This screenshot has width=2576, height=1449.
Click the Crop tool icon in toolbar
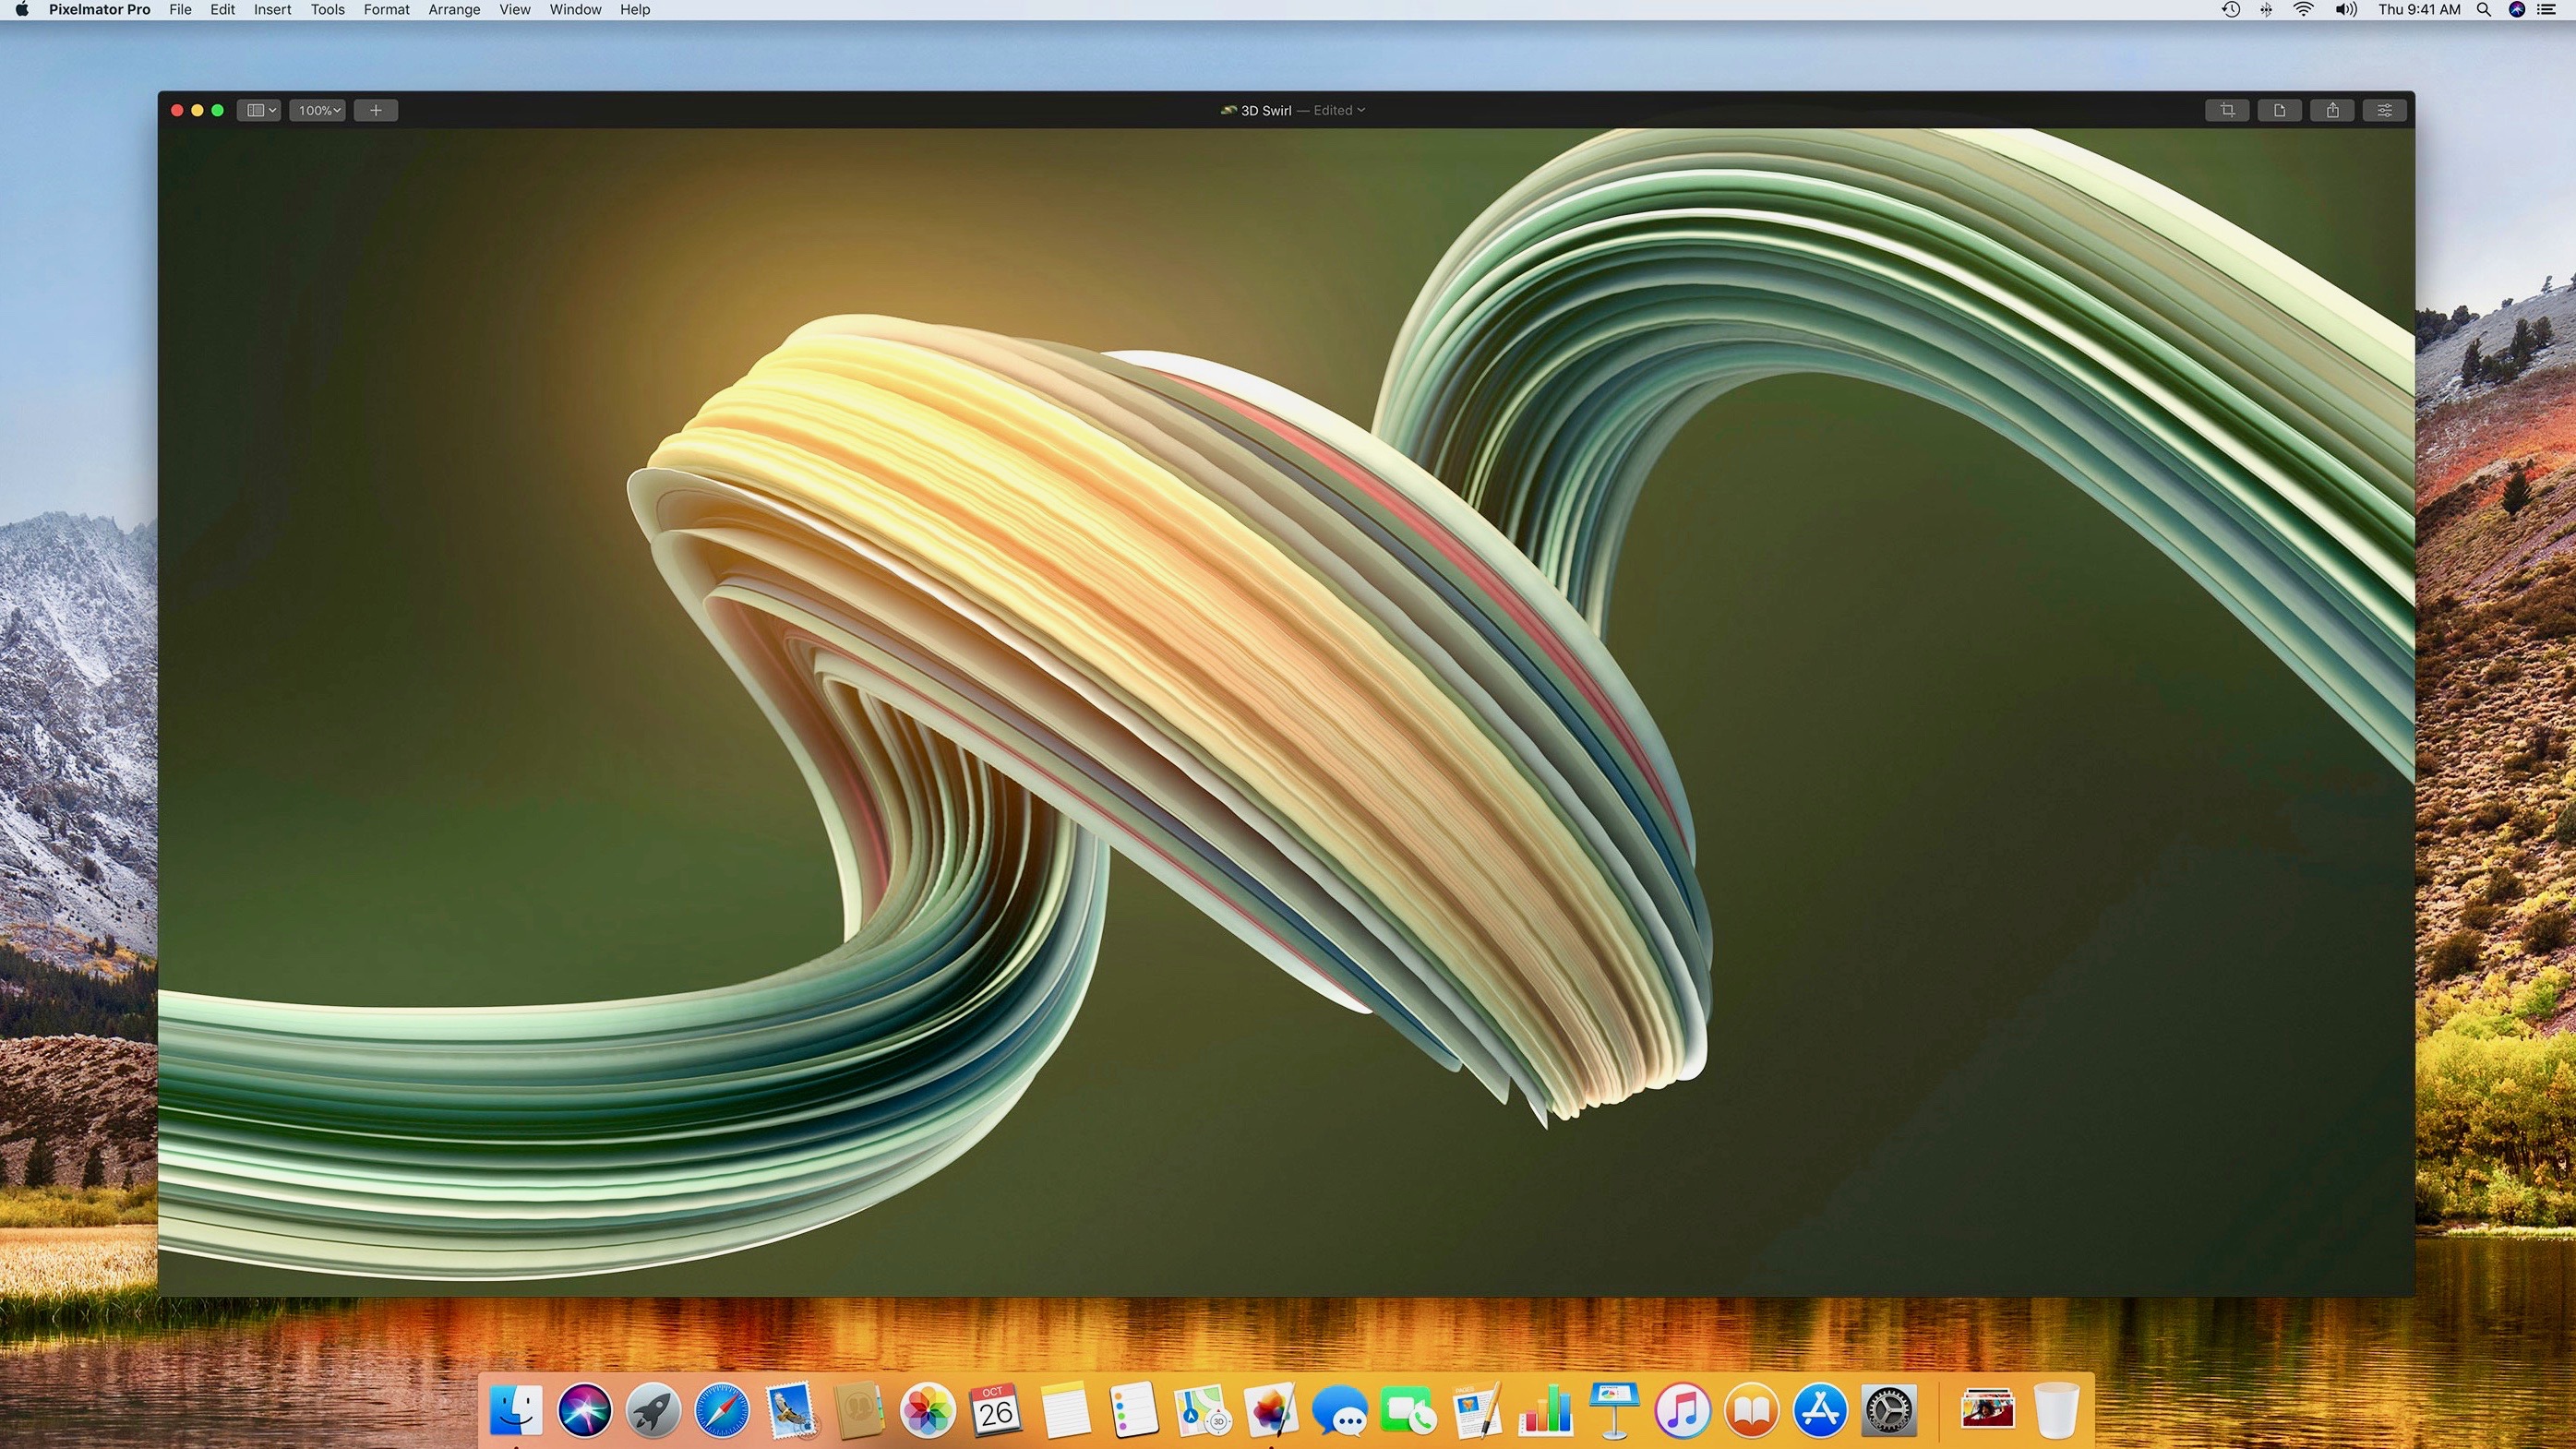click(2227, 110)
